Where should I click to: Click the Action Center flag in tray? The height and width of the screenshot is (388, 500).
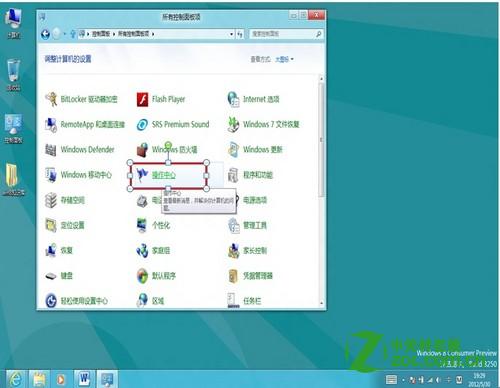click(x=413, y=380)
